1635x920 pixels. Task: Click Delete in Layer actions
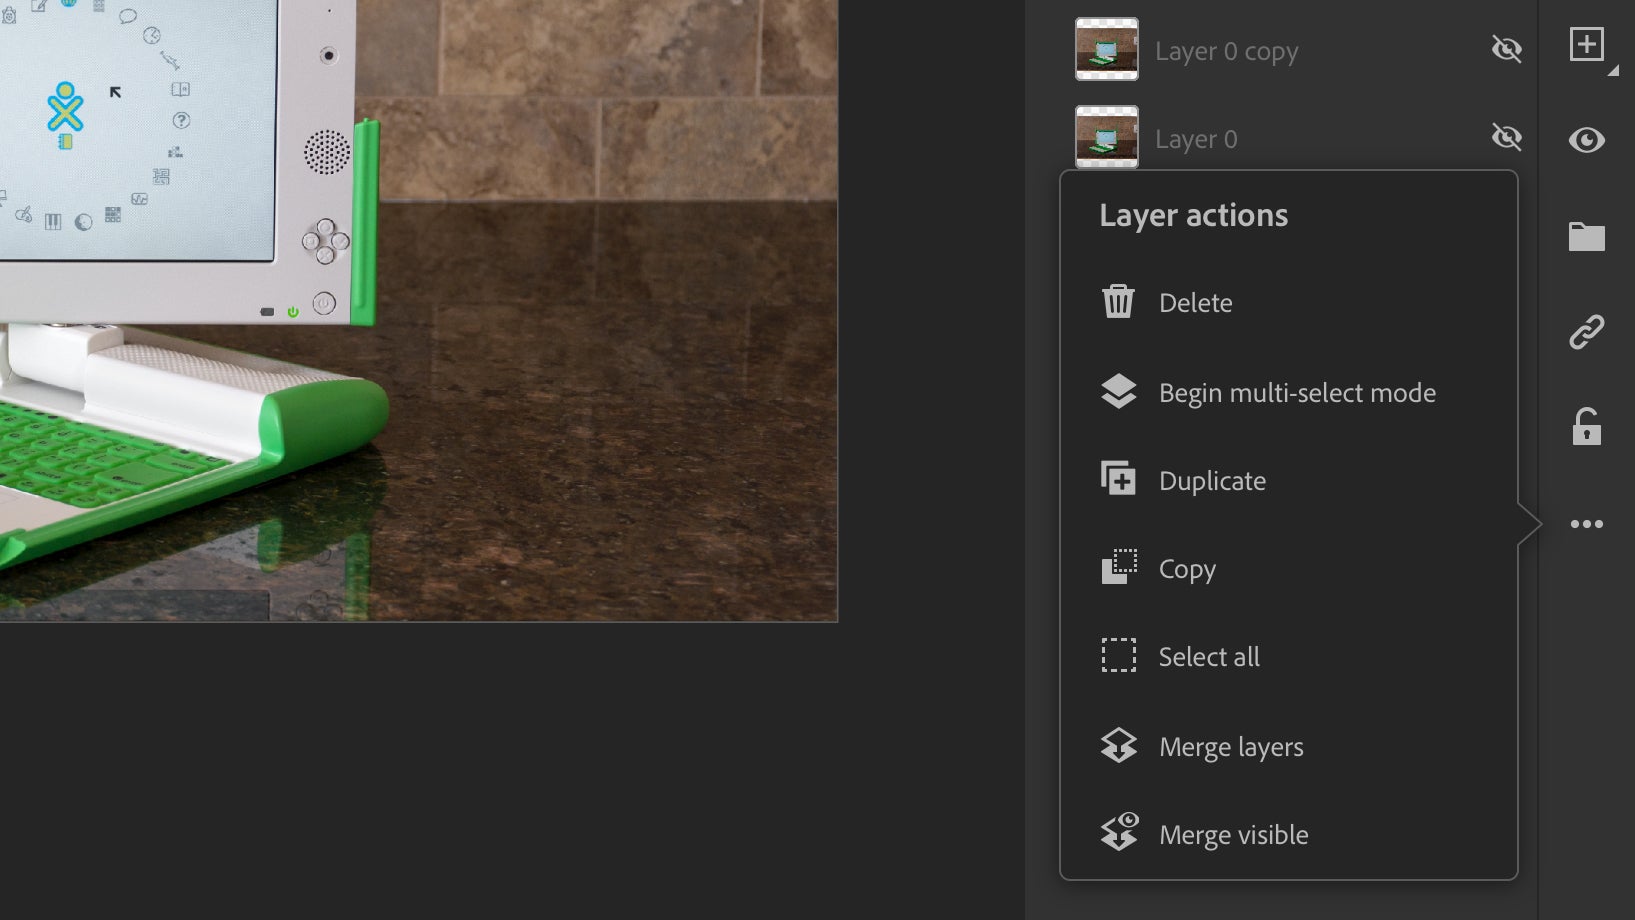[1195, 302]
